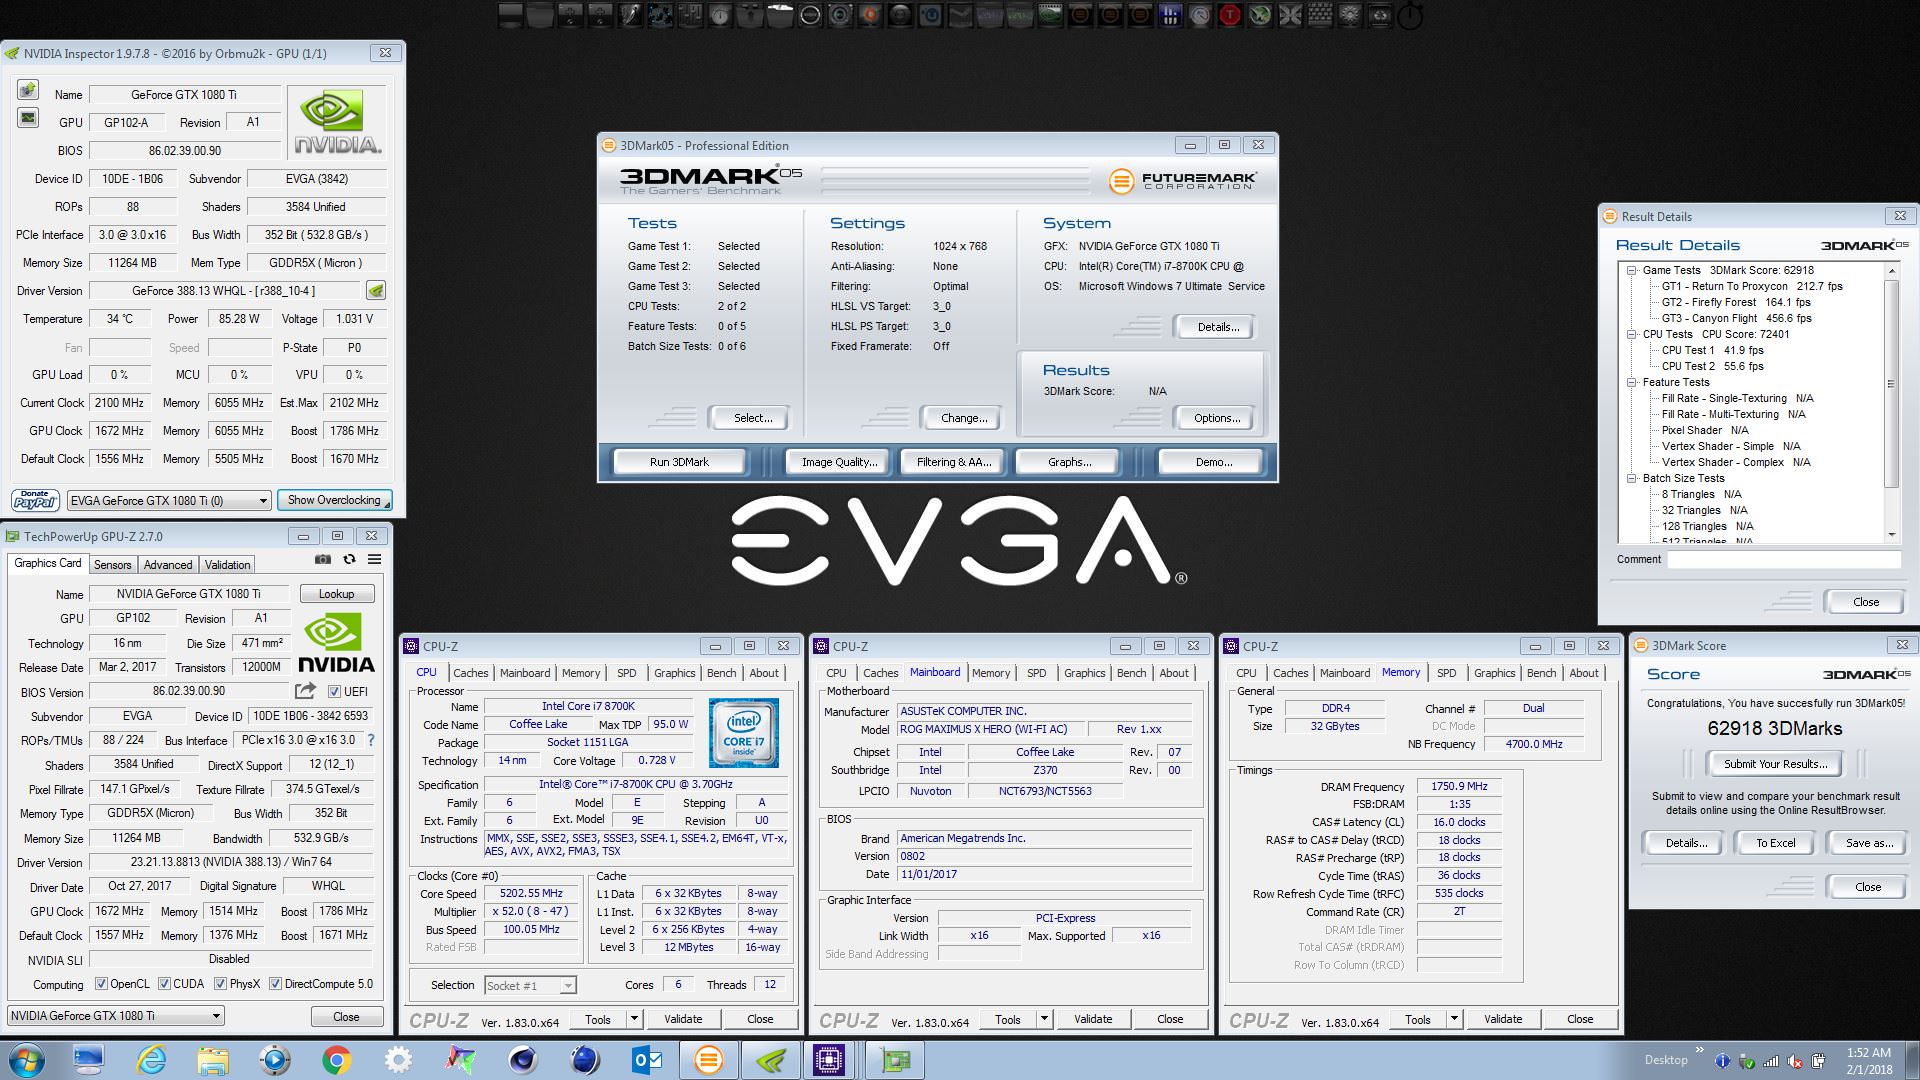The image size is (1920, 1080).
Task: Switch to the Validation tab in GPU-Z
Action: 228,565
